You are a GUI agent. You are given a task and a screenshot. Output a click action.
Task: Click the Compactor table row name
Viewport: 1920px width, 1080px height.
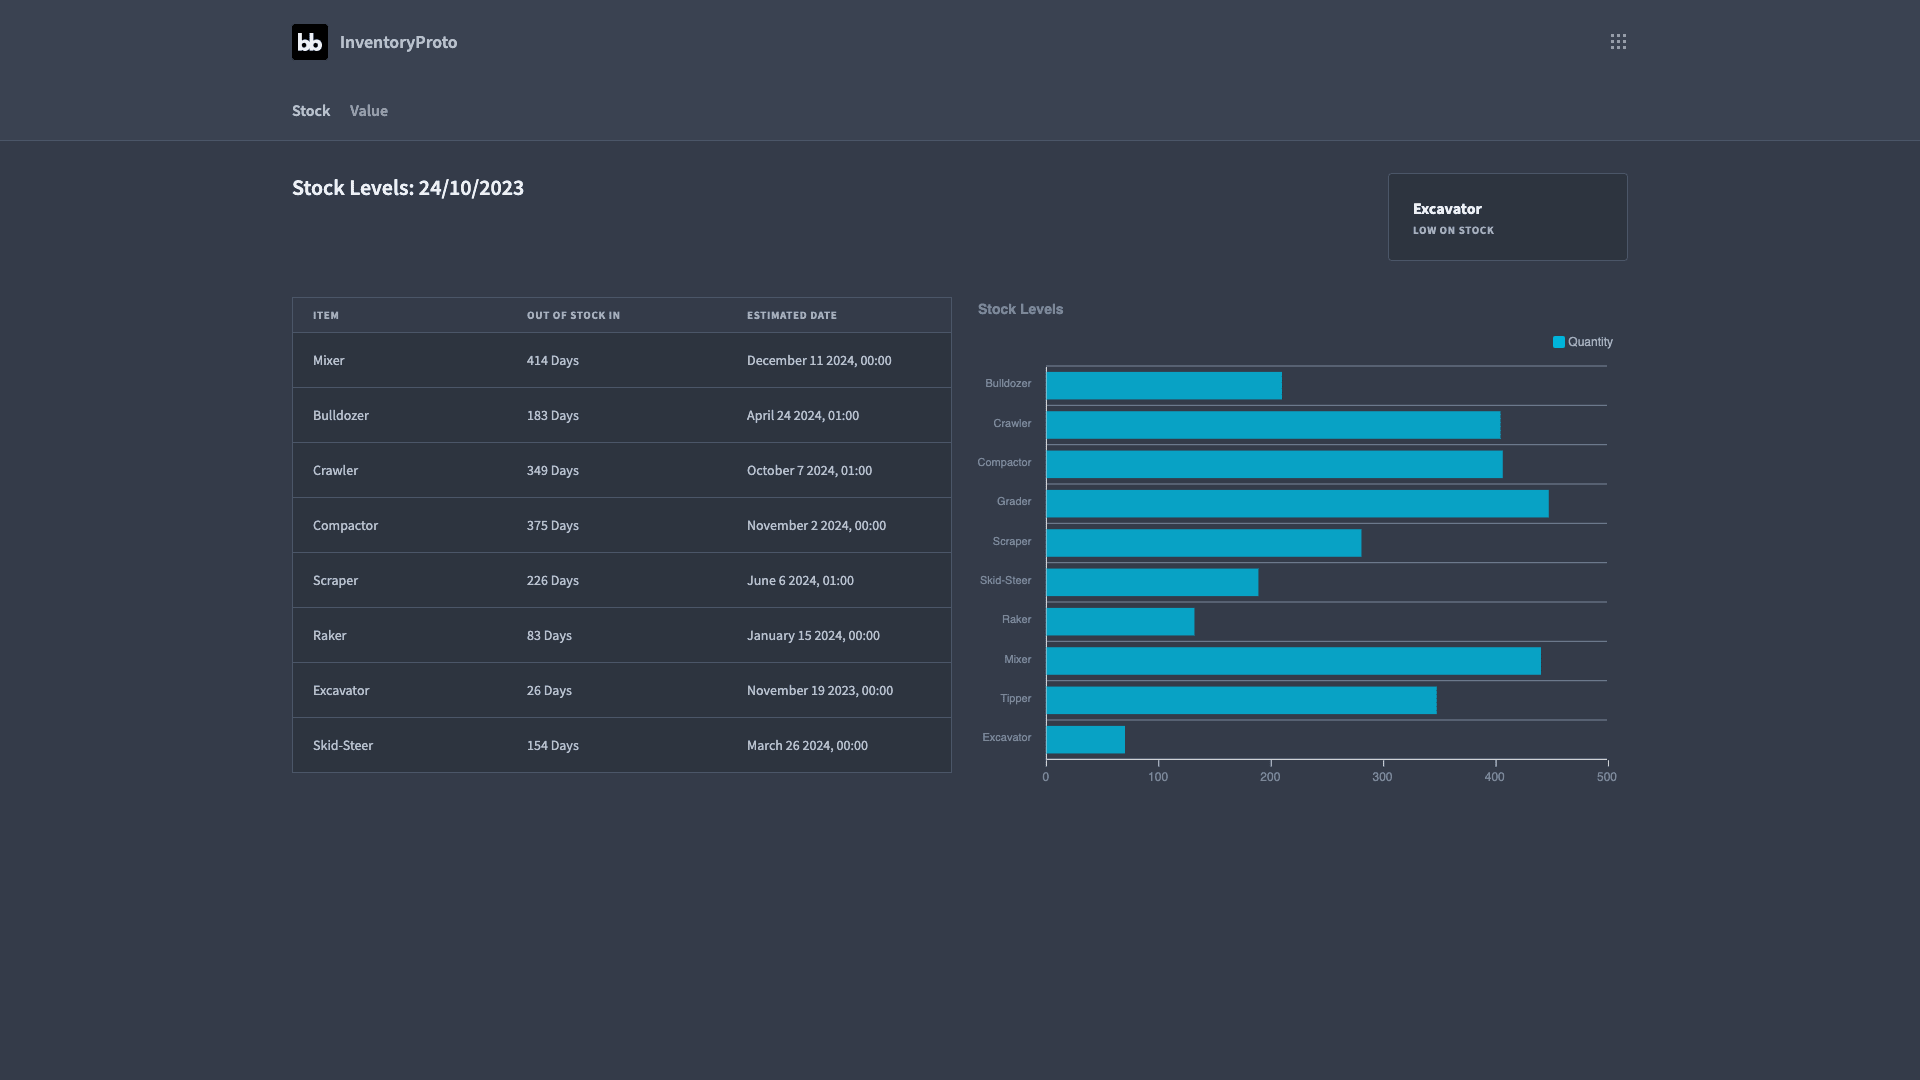pyautogui.click(x=345, y=526)
